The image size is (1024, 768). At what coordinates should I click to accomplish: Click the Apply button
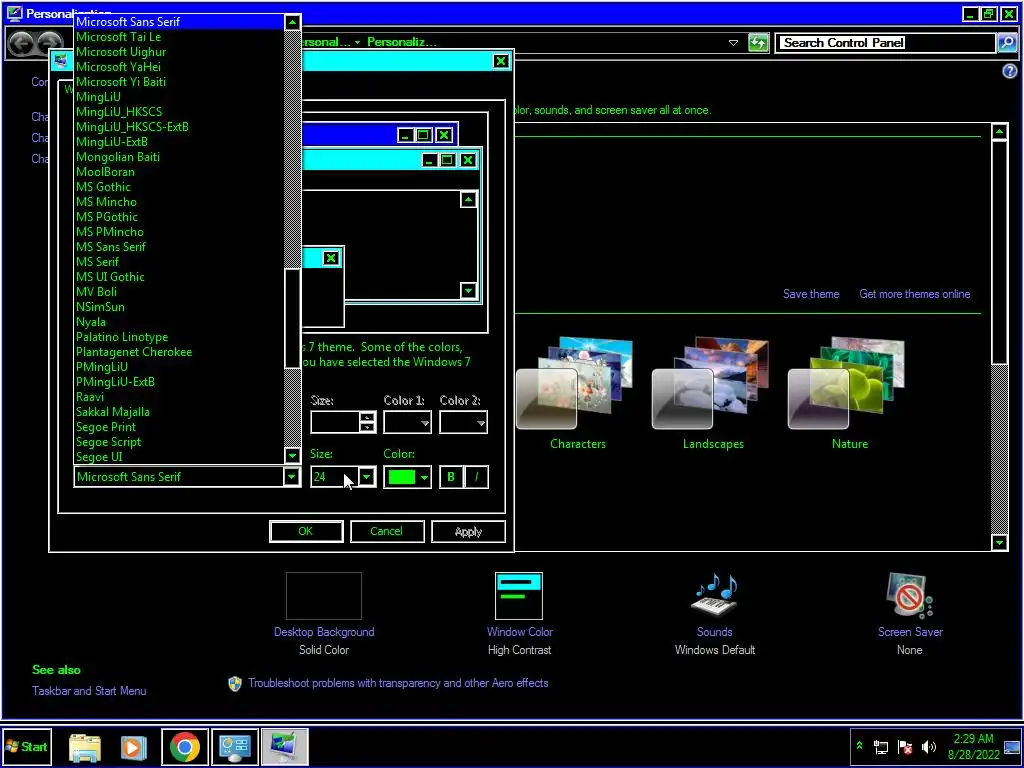(468, 531)
